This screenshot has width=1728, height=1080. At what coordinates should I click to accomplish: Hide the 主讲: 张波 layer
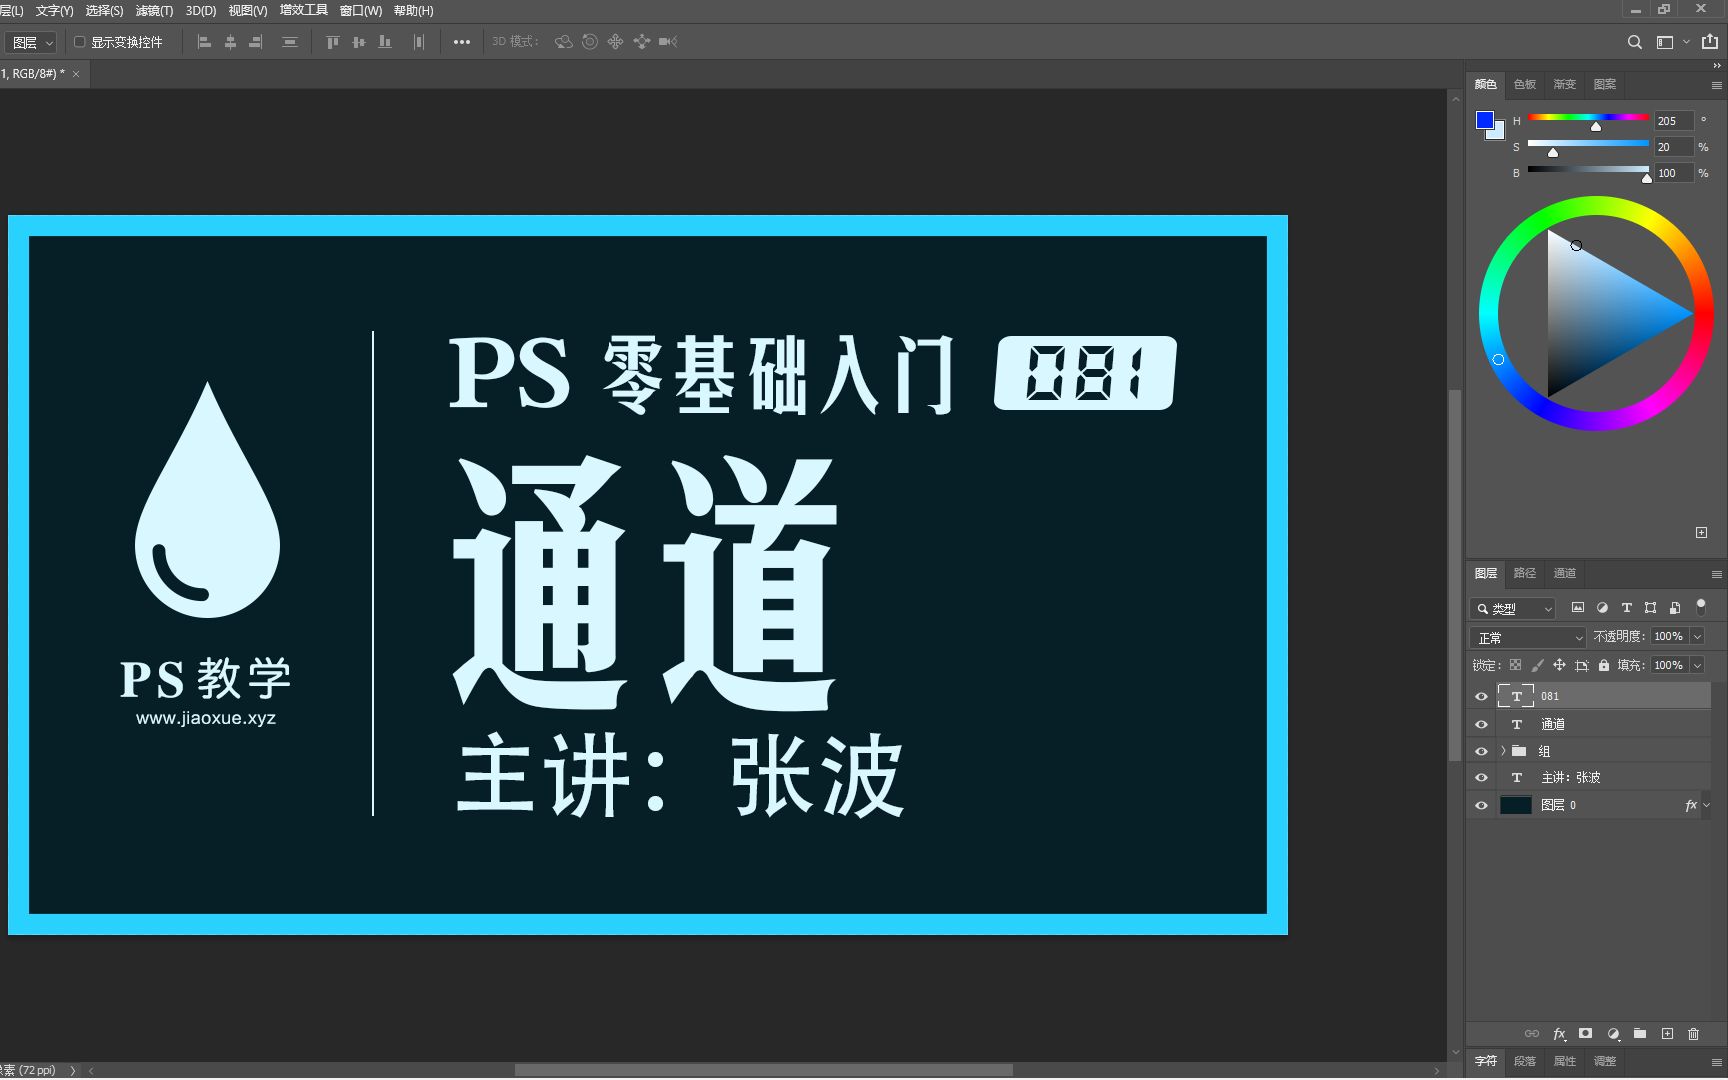point(1482,778)
